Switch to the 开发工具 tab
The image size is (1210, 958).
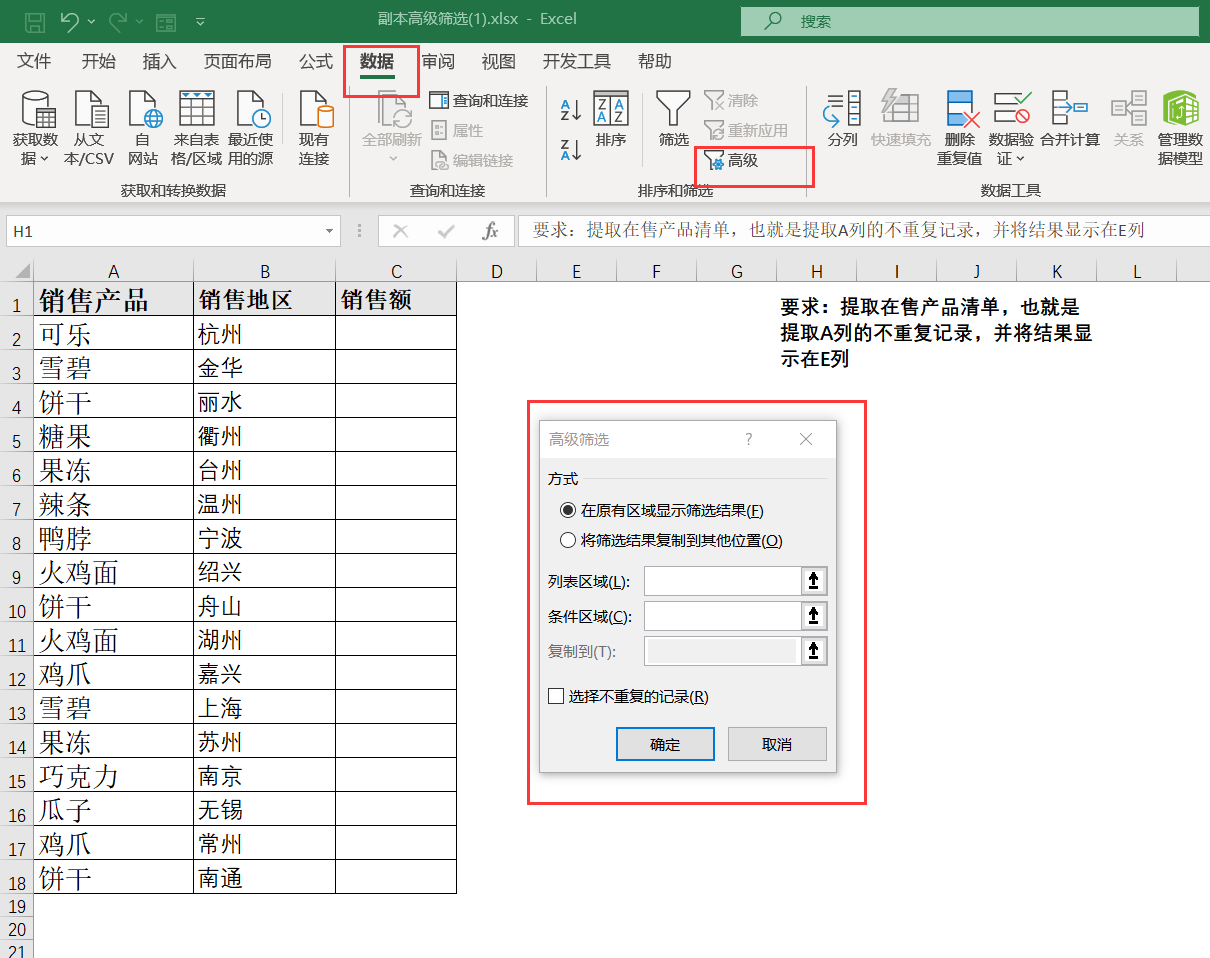[x=576, y=62]
